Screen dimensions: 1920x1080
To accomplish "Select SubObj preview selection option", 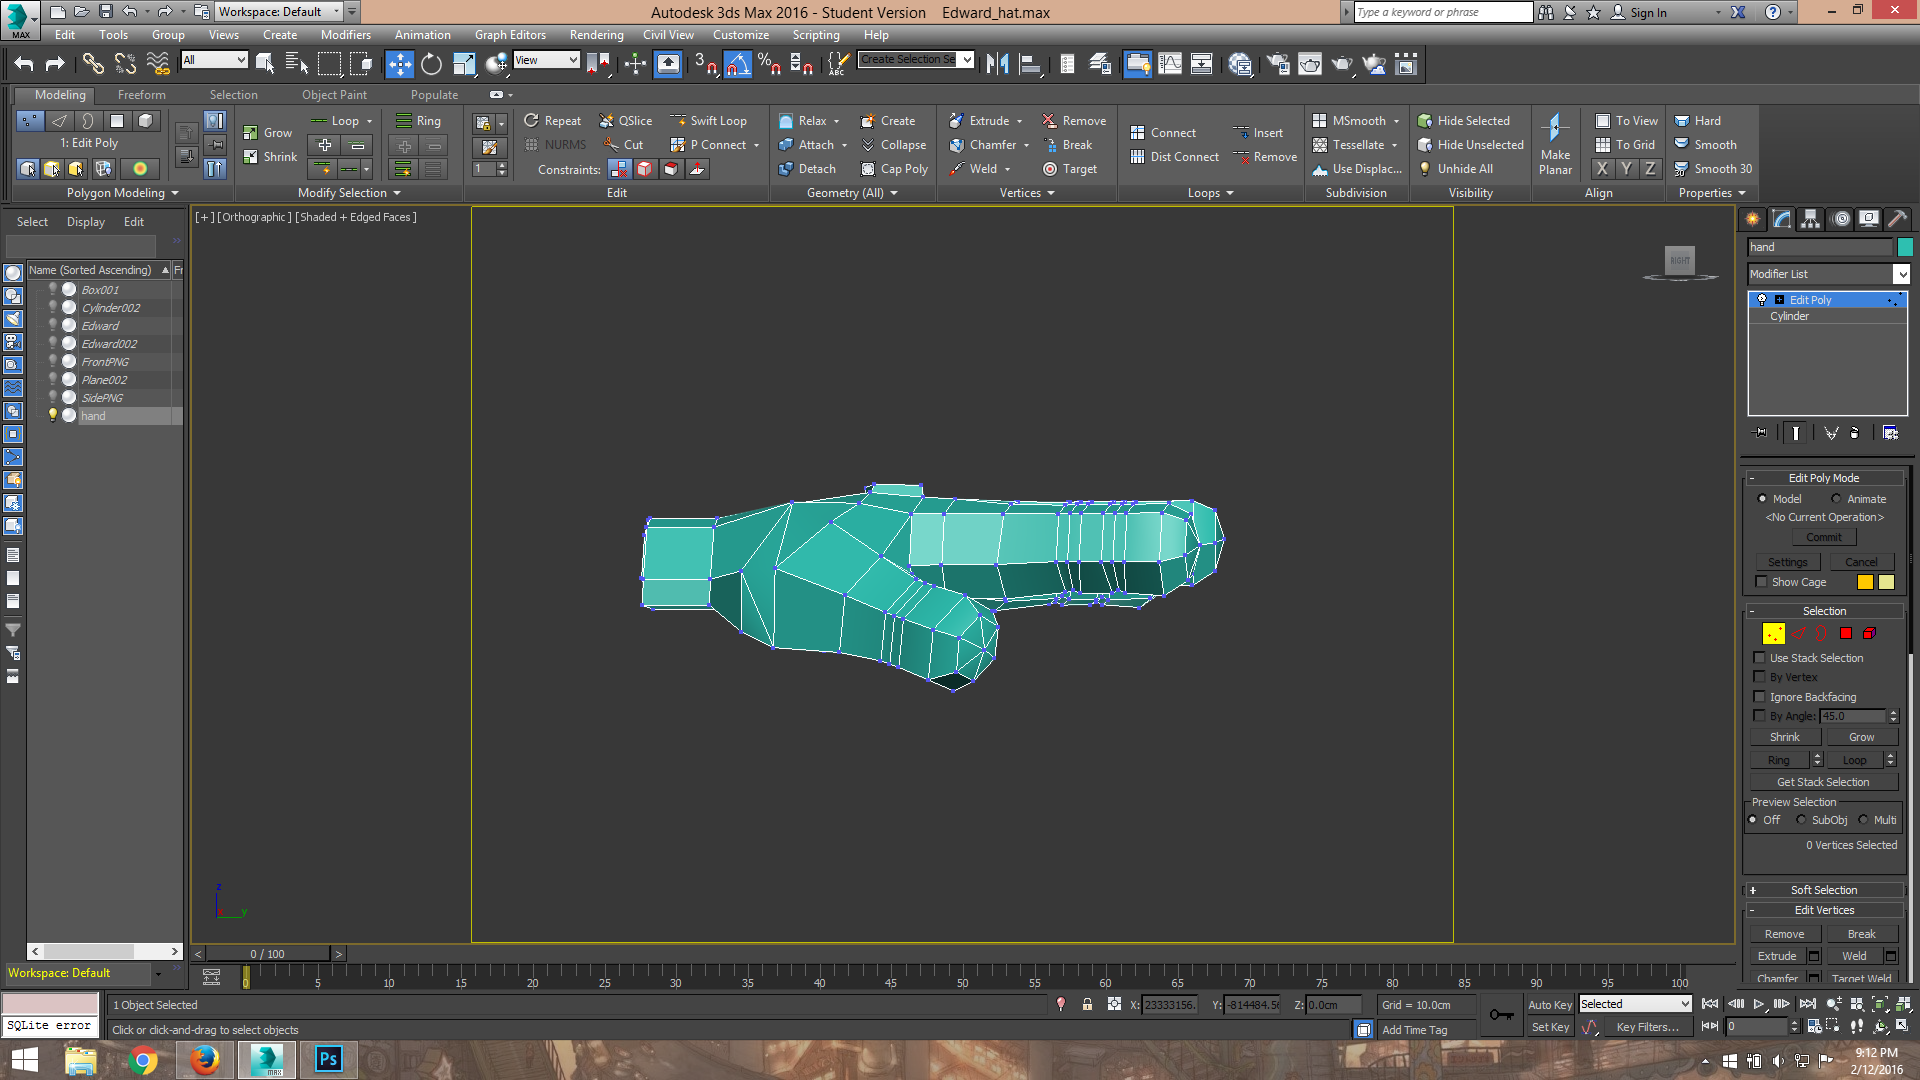I will click(x=1801, y=820).
